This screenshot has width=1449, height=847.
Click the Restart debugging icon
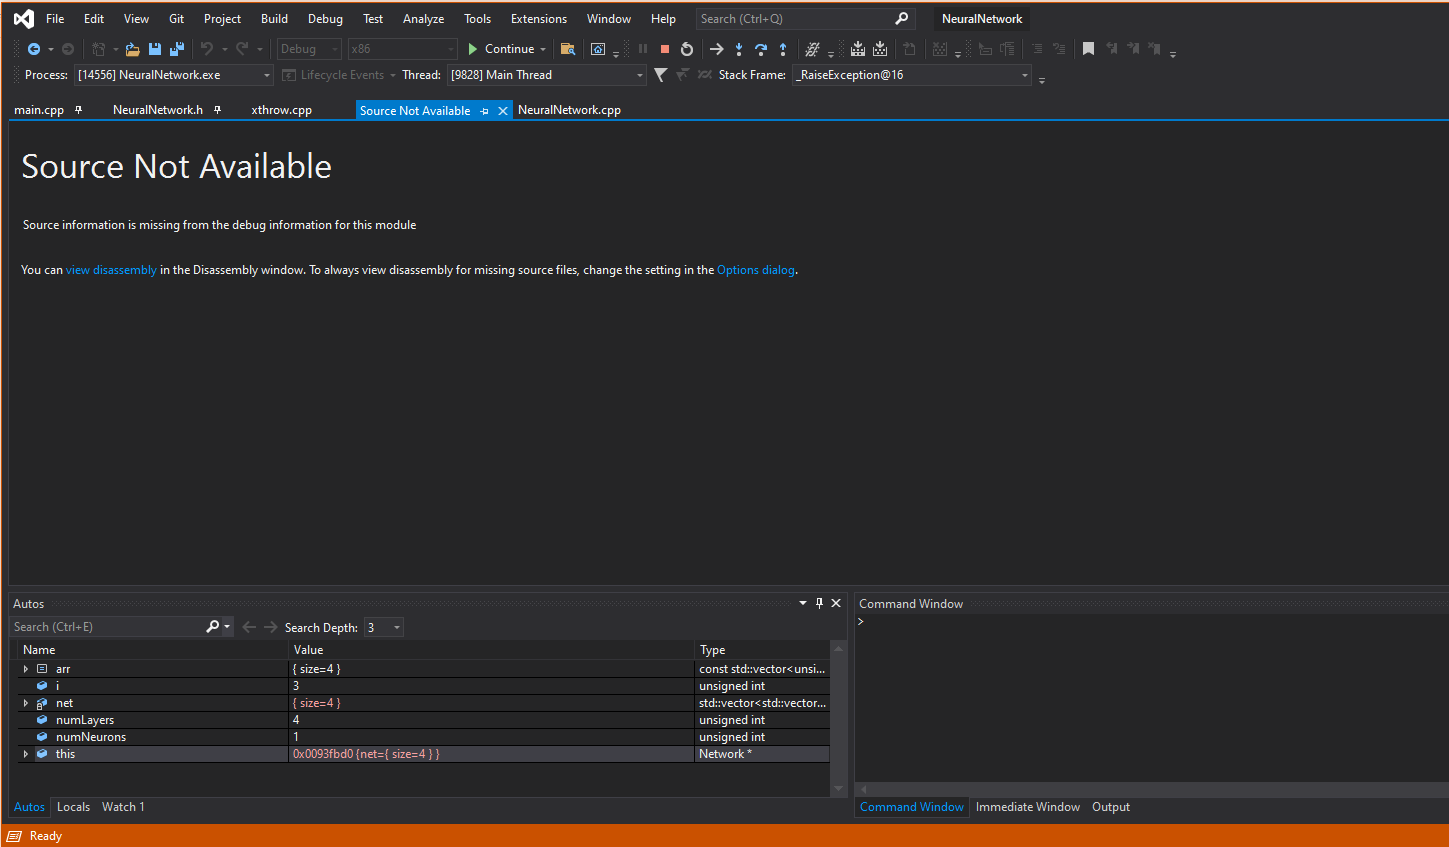(687, 49)
